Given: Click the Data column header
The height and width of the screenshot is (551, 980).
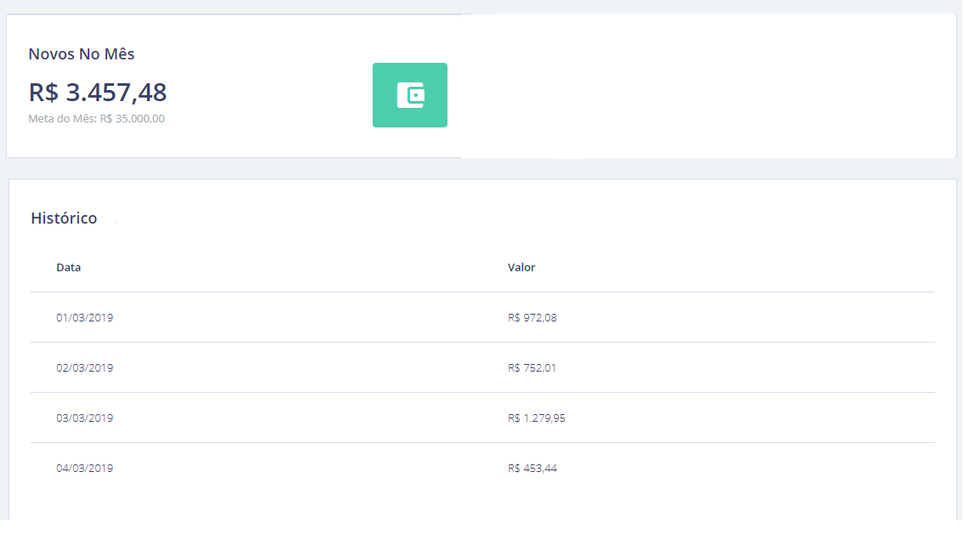Looking at the screenshot, I should (x=68, y=267).
